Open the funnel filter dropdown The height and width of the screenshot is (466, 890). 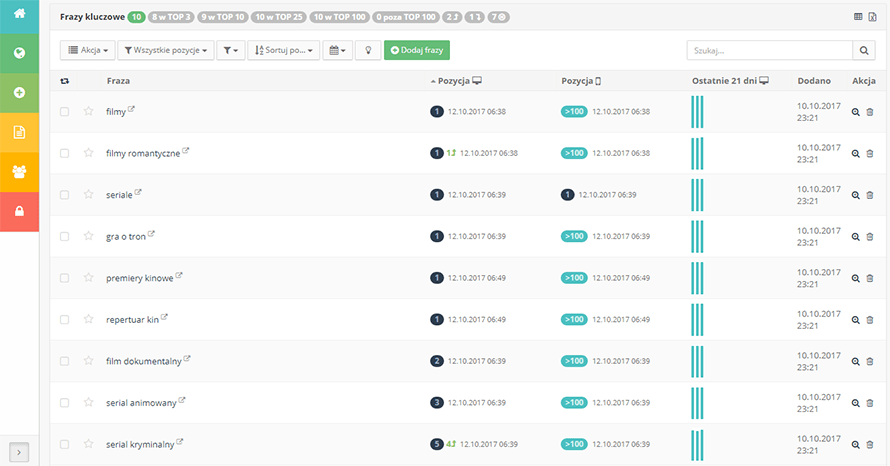click(x=230, y=50)
